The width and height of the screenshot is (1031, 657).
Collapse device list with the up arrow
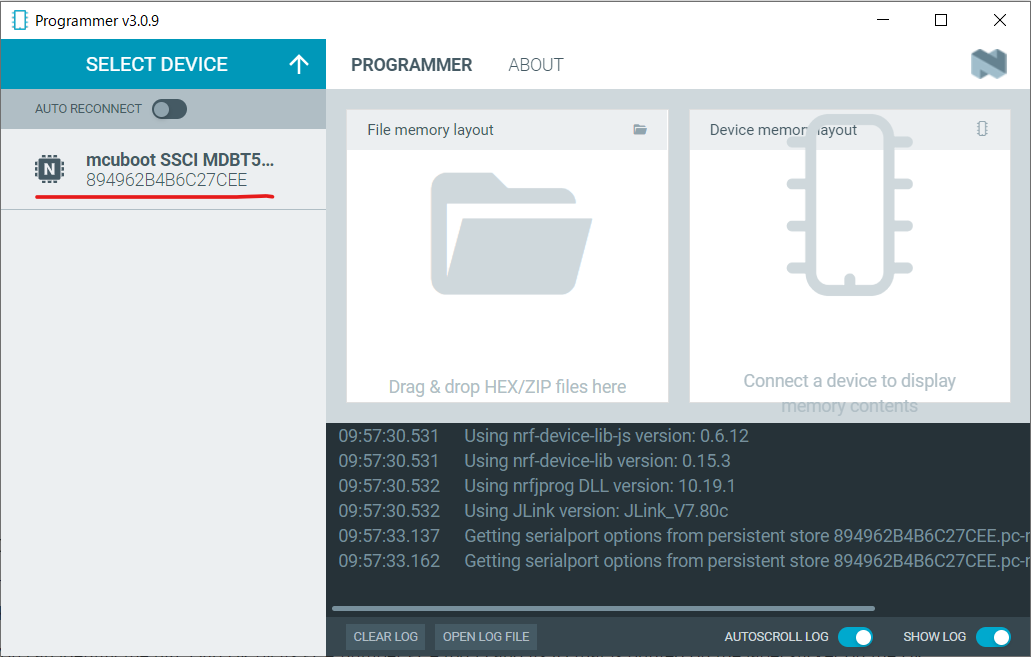(x=298, y=64)
